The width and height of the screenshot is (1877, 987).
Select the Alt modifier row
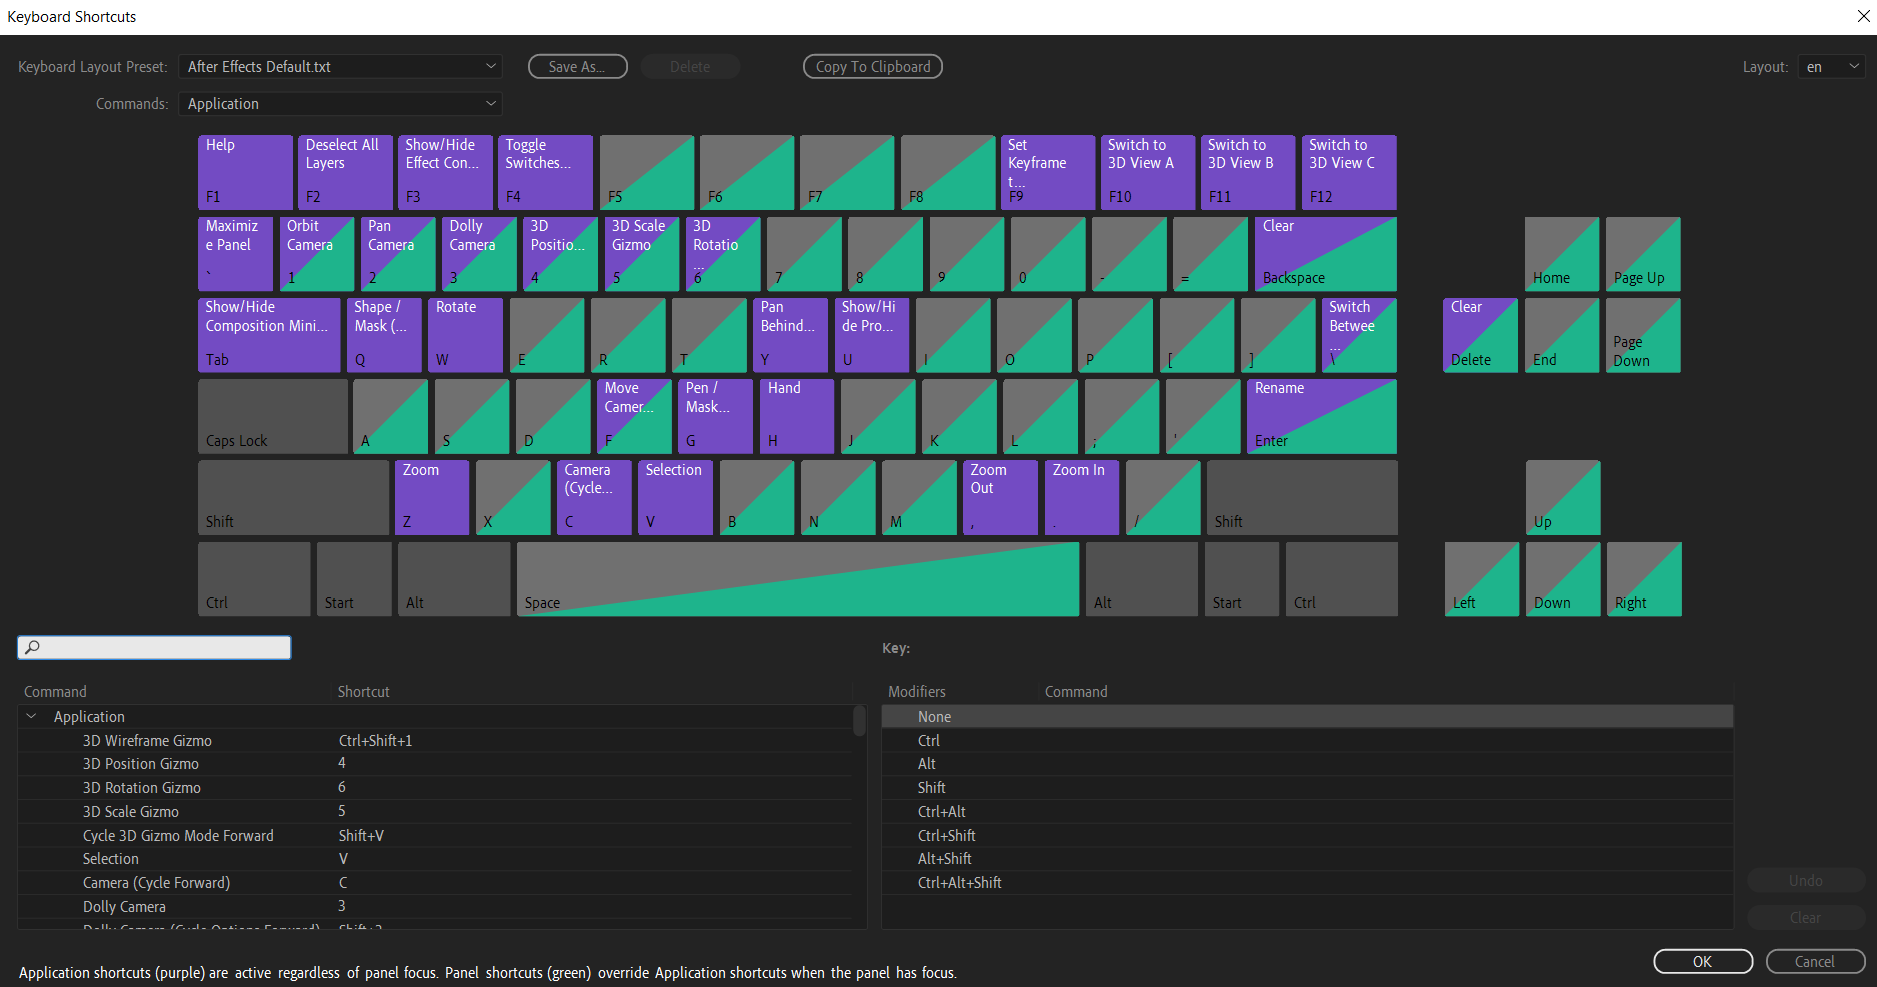[x=1307, y=764]
